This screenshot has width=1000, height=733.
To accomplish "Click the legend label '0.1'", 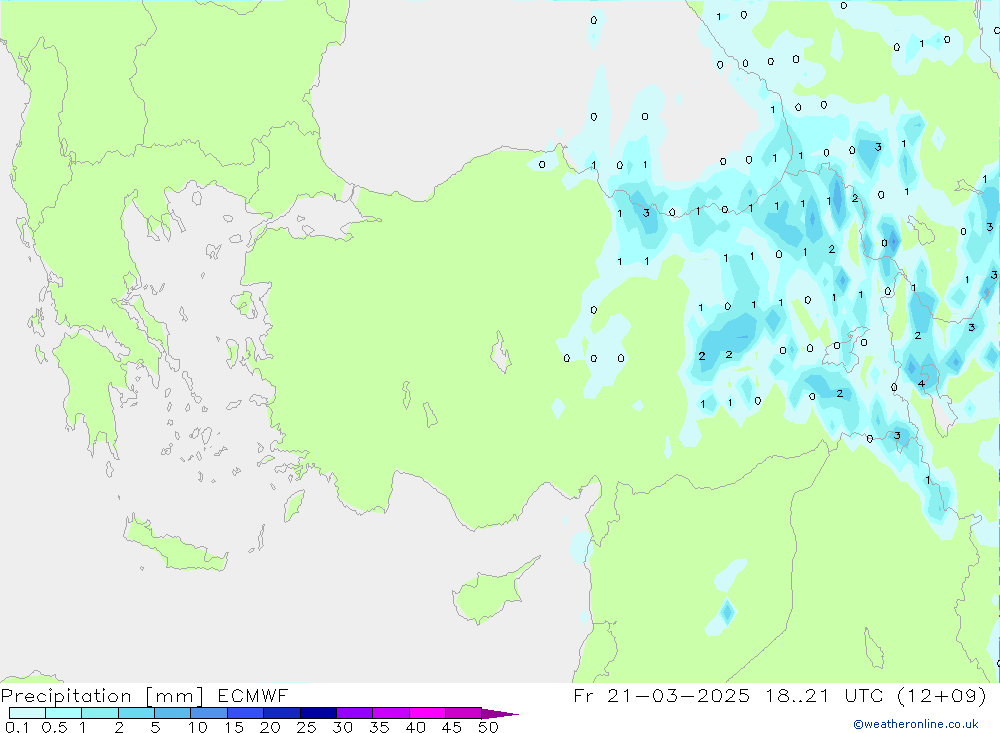I will 17,727.
